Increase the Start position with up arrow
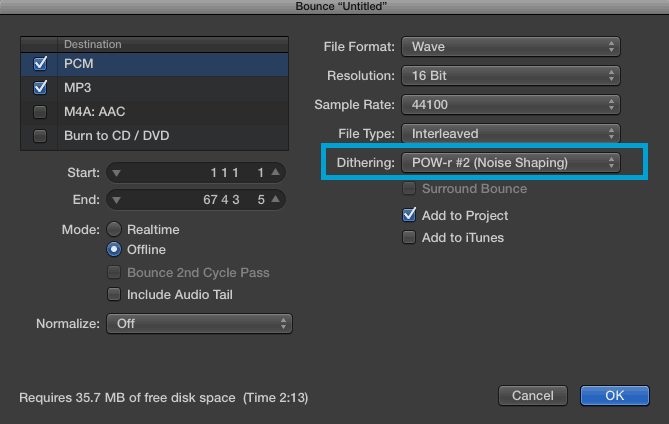669x424 pixels. (x=276, y=172)
